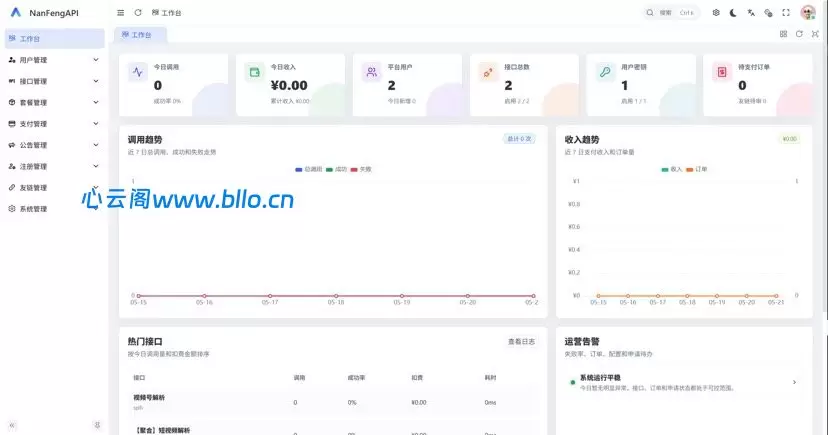828x435 pixels.
Task: Focus the header search box
Action: pyautogui.click(x=671, y=13)
